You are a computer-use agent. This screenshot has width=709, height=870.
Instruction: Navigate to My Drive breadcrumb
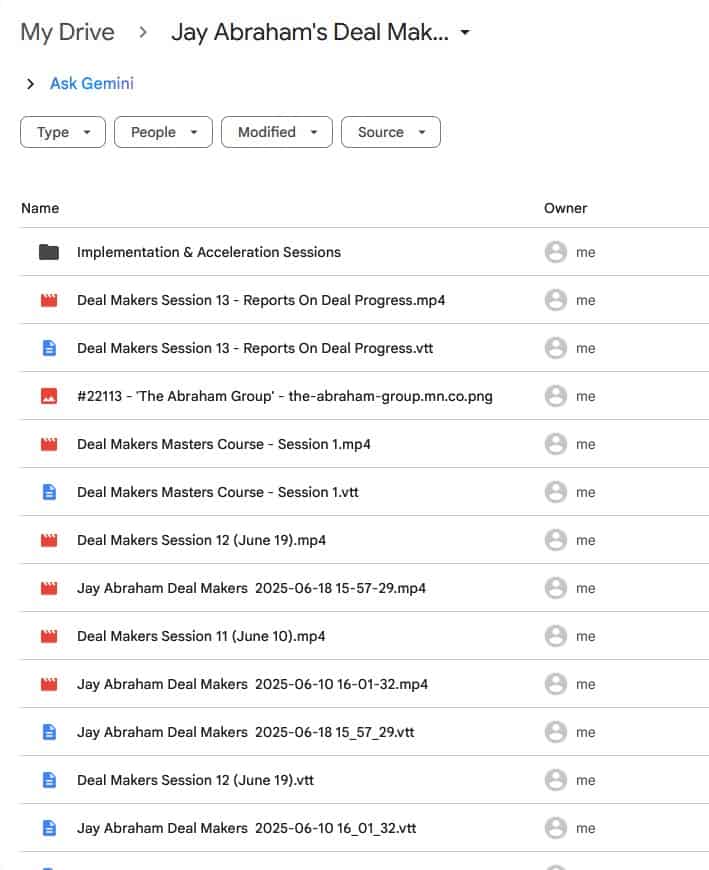click(67, 32)
